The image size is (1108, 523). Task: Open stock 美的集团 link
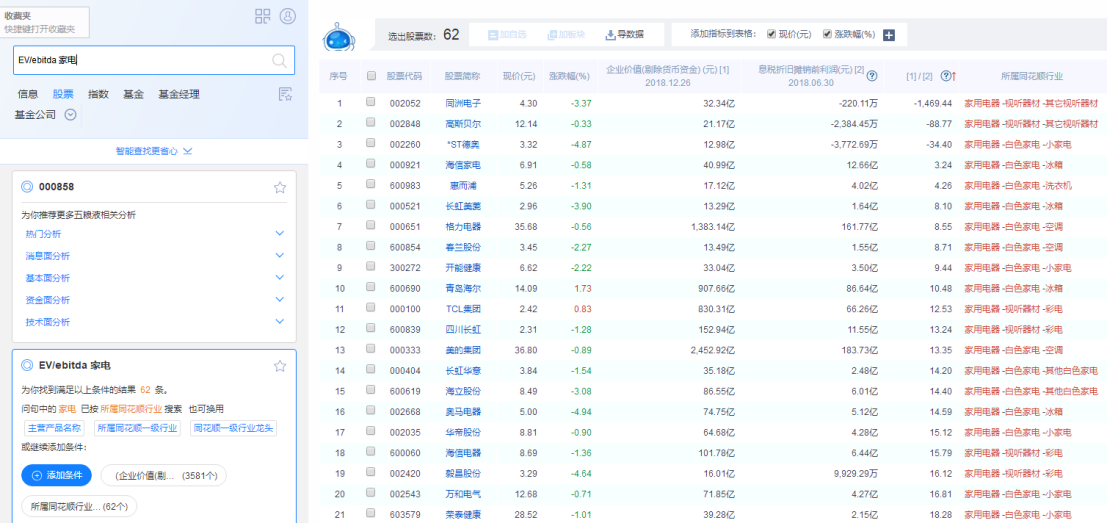tap(463, 350)
